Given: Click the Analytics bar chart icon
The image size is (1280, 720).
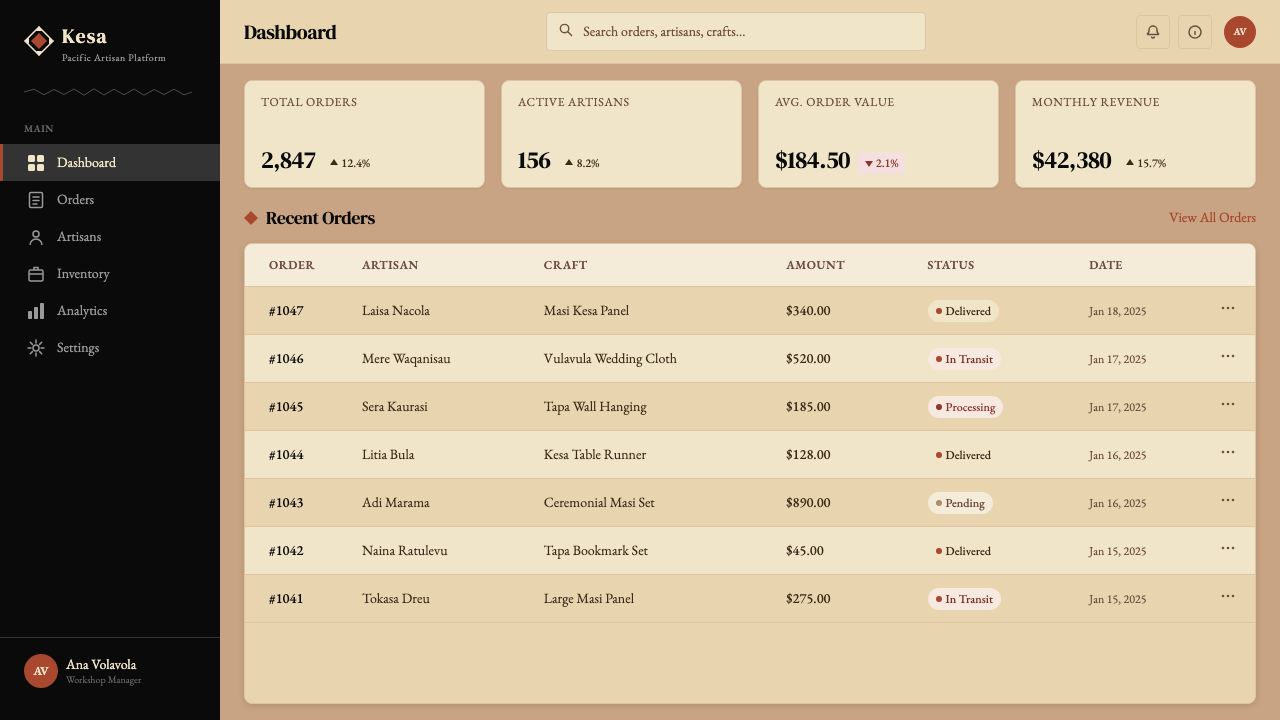Looking at the screenshot, I should tap(36, 311).
